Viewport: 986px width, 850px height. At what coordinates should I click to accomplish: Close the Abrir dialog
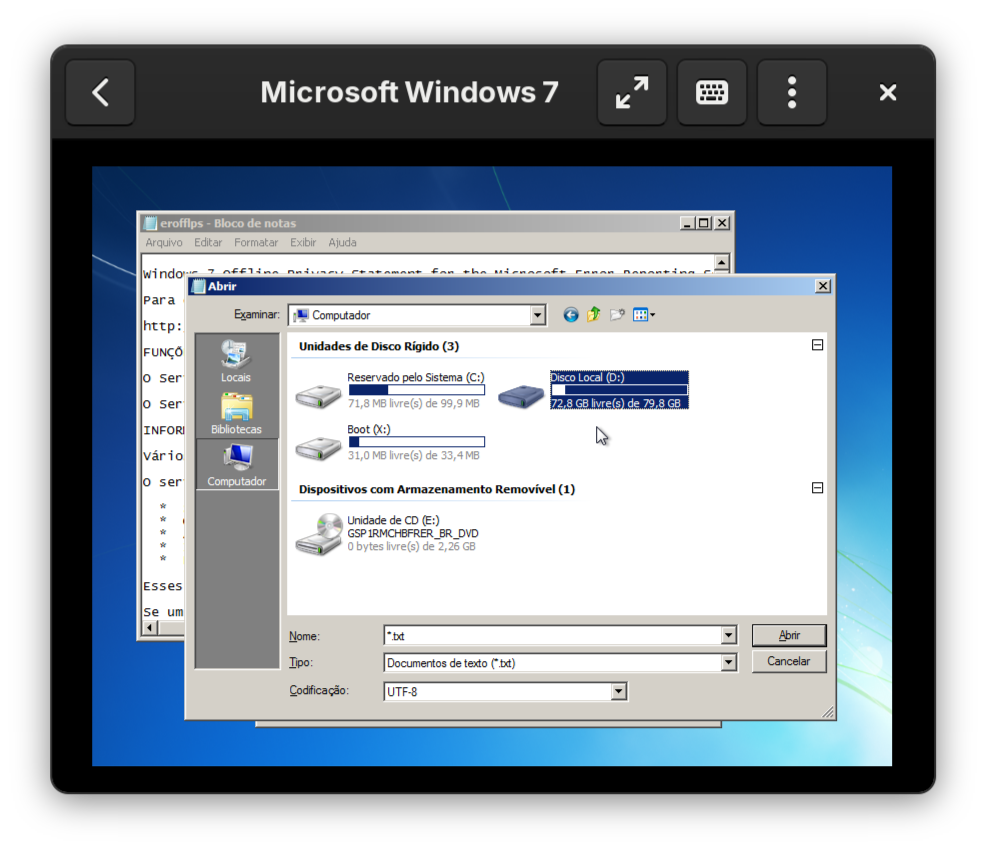point(823,286)
